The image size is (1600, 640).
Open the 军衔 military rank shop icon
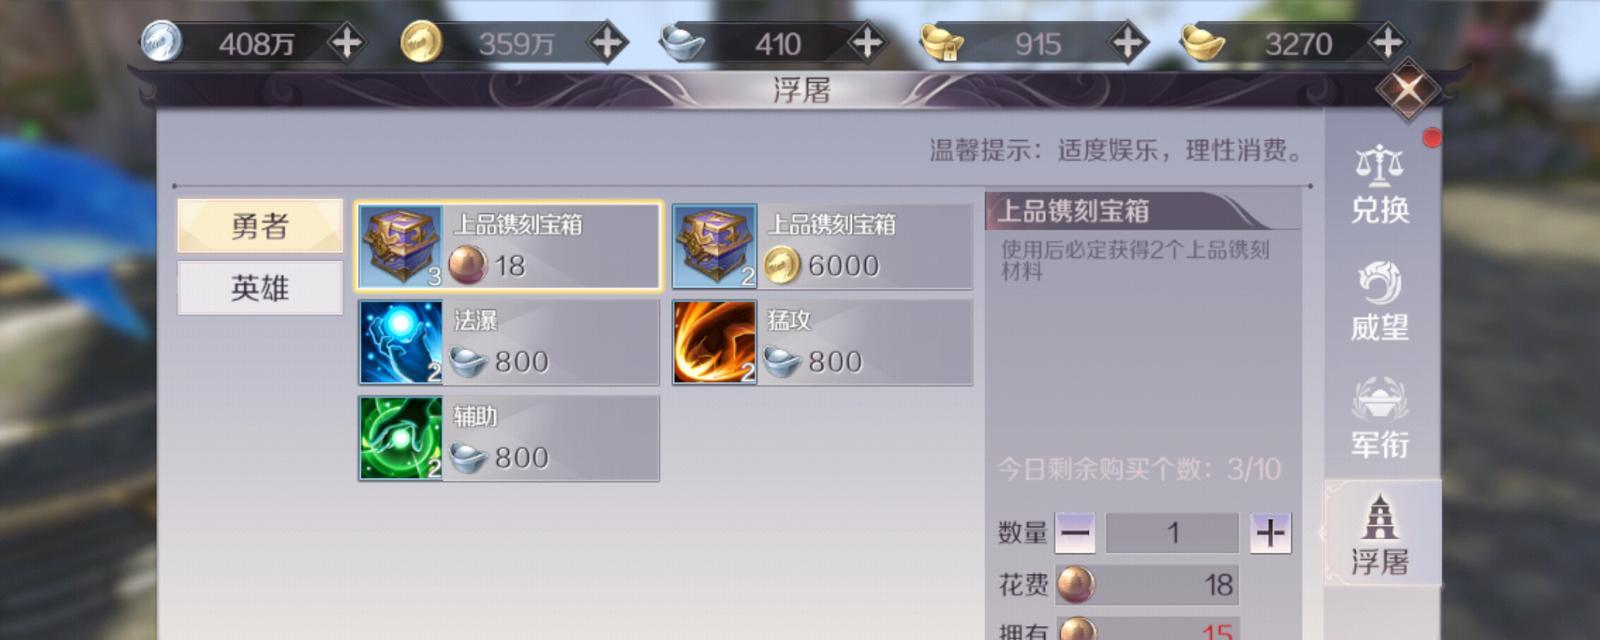1380,419
